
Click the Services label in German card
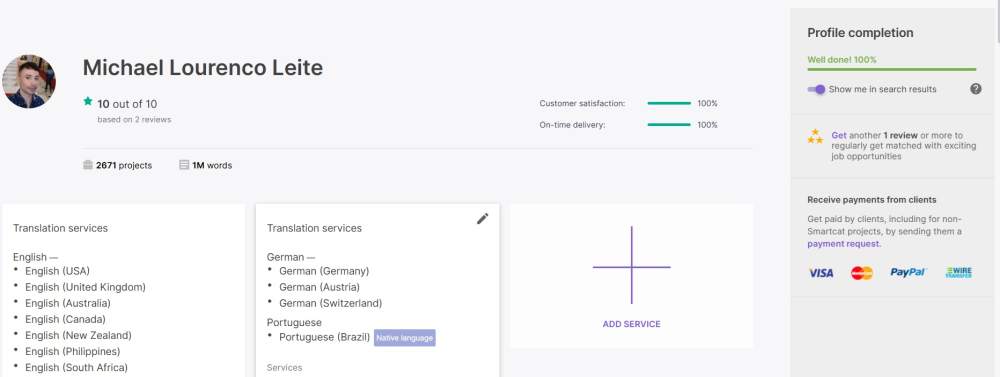pyautogui.click(x=284, y=367)
